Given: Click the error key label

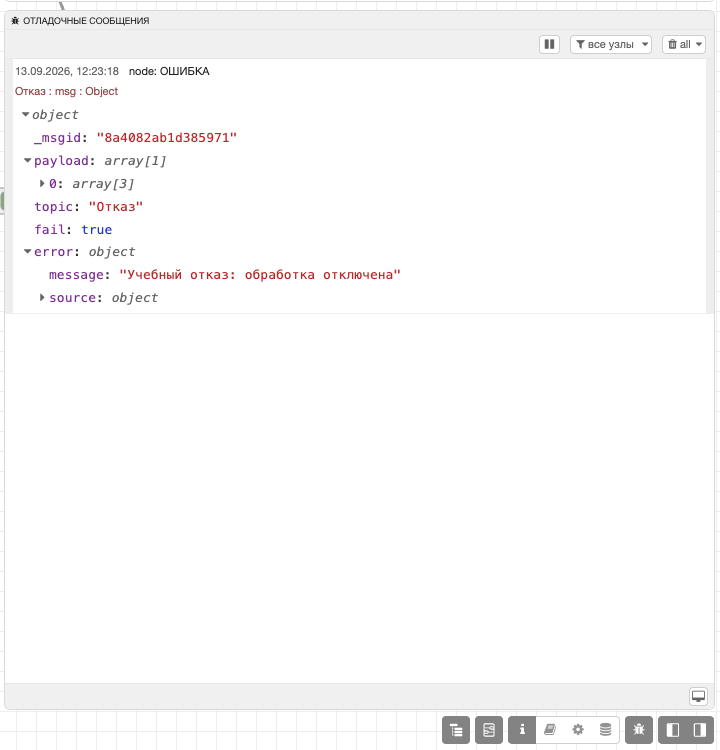Looking at the screenshot, I should (x=53, y=252).
